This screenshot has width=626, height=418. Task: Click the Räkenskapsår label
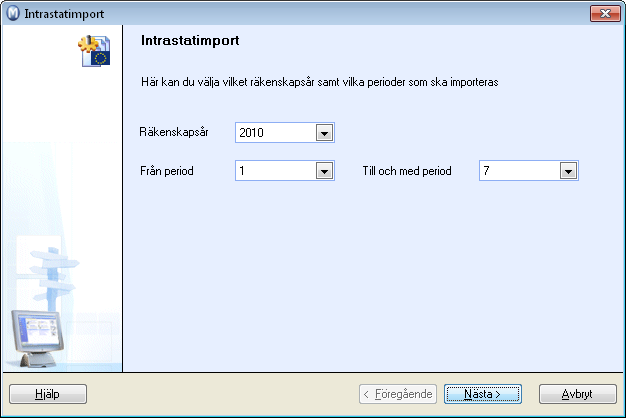(x=174, y=132)
